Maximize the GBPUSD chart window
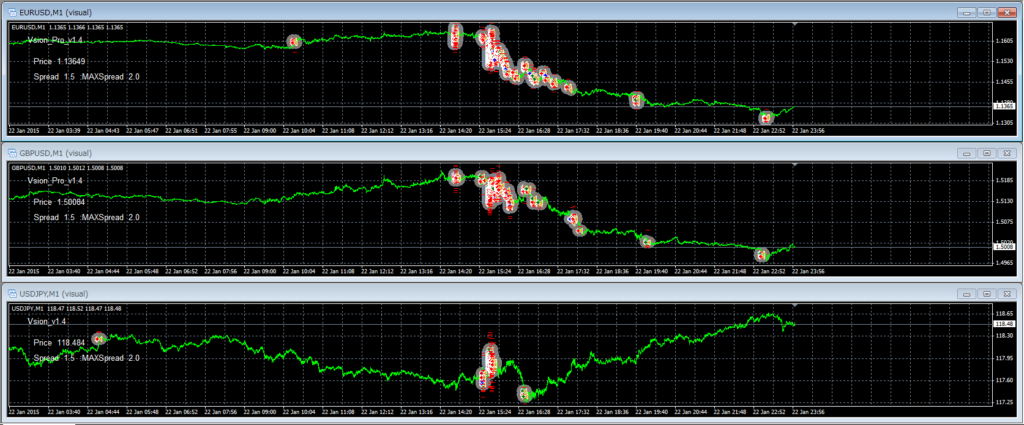The image size is (1024, 425). pos(986,153)
